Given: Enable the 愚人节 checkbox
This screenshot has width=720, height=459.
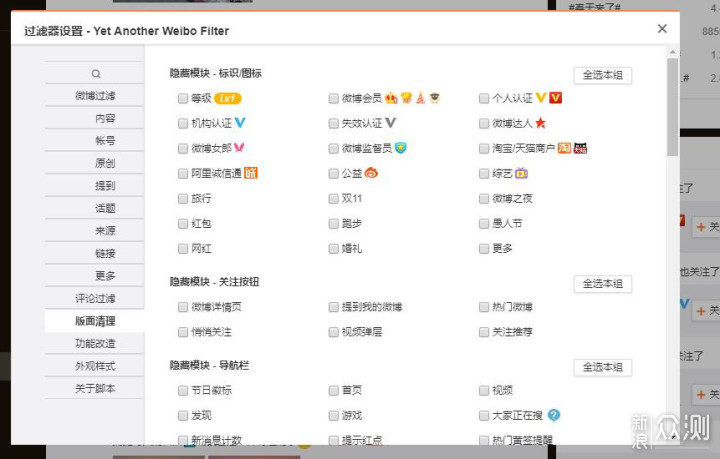Looking at the screenshot, I should [484, 224].
